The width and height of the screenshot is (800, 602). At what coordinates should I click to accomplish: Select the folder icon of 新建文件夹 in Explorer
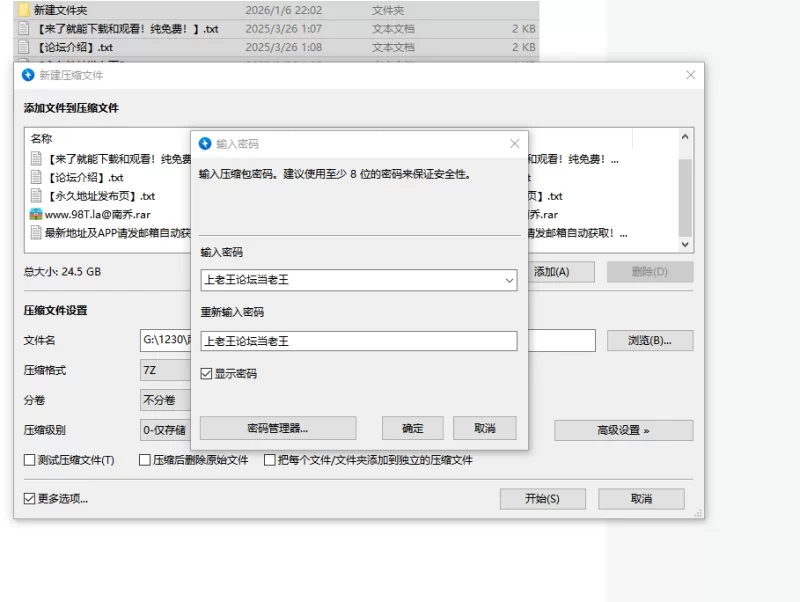(x=23, y=10)
